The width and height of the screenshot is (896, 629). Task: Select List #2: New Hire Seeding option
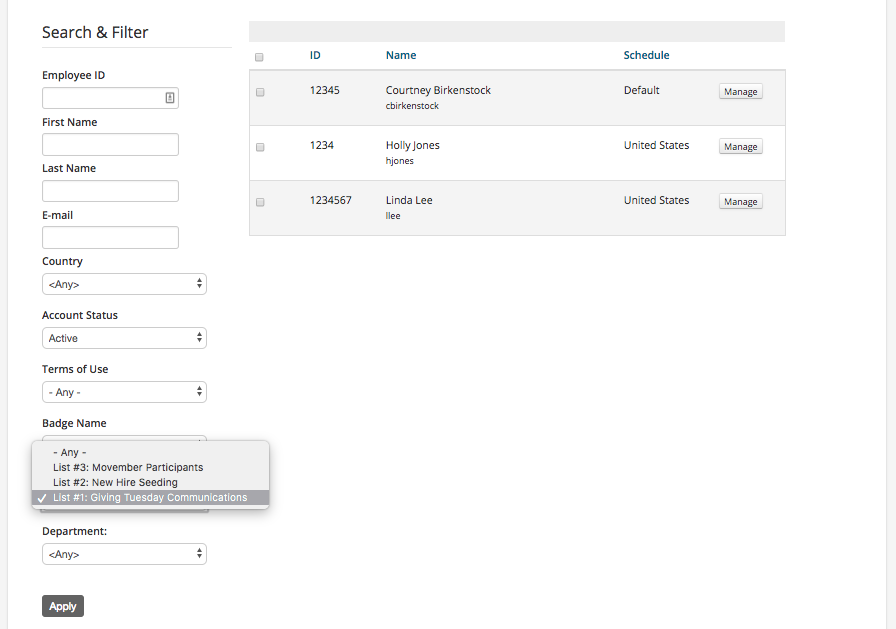coord(150,482)
